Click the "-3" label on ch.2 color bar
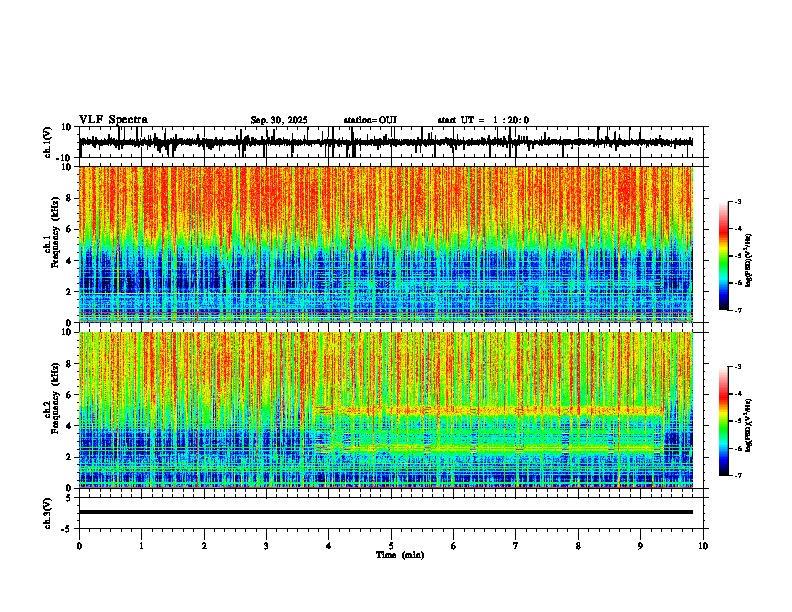The height and width of the screenshot is (612, 792). [738, 367]
